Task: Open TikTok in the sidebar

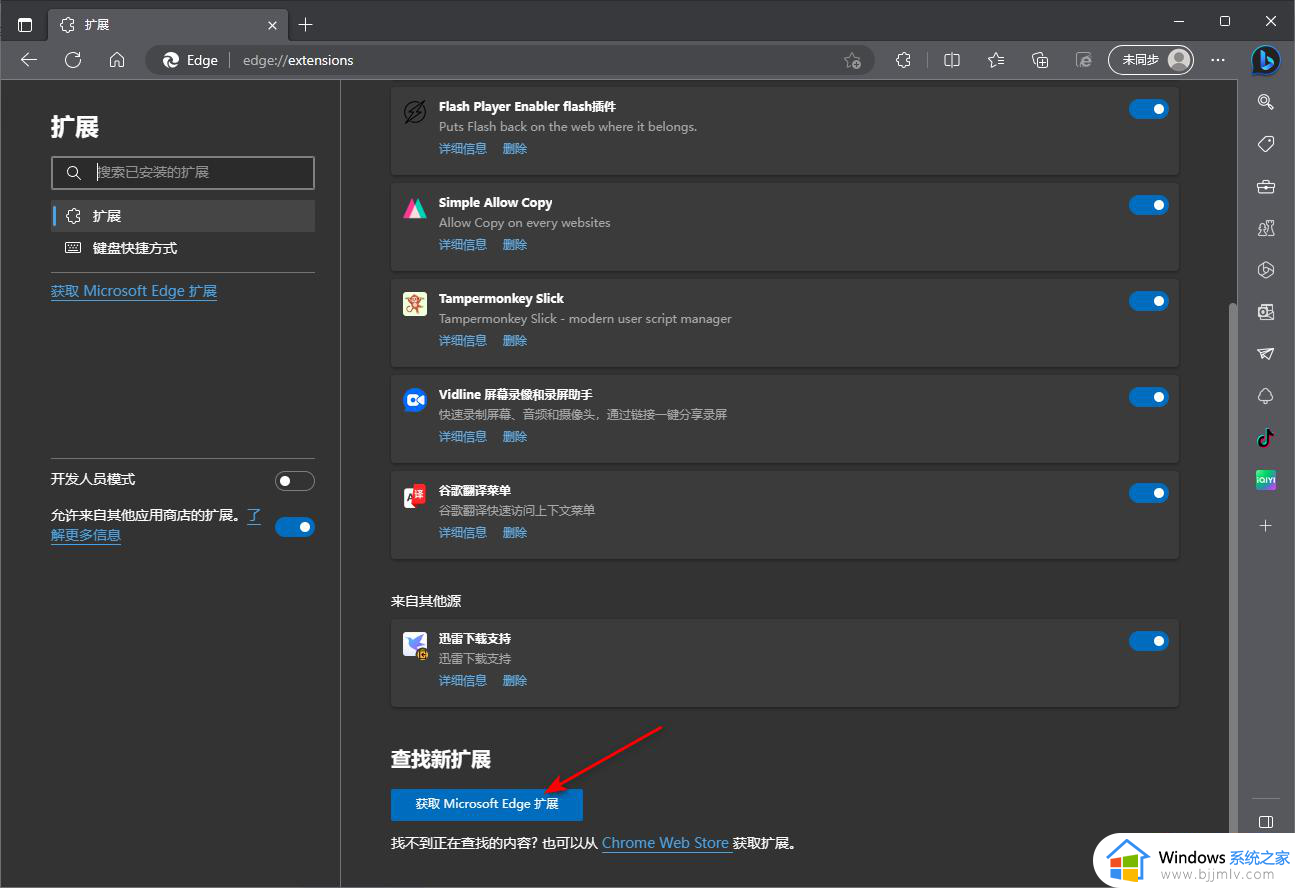Action: click(1266, 438)
